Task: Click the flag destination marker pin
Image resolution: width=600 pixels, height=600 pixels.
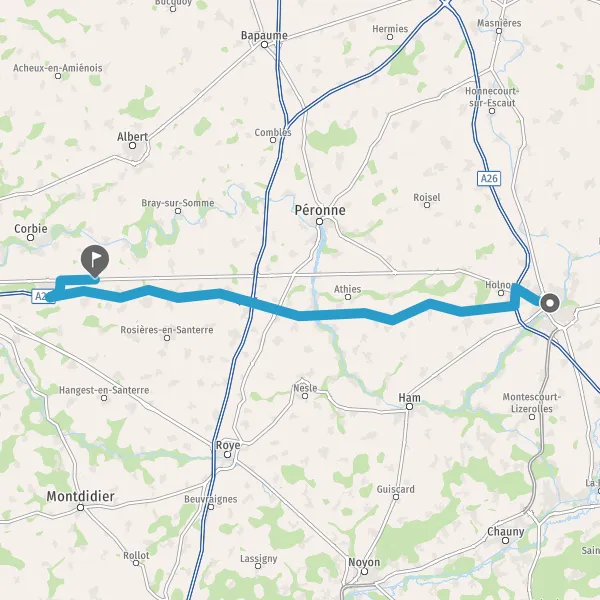Action: (95, 261)
